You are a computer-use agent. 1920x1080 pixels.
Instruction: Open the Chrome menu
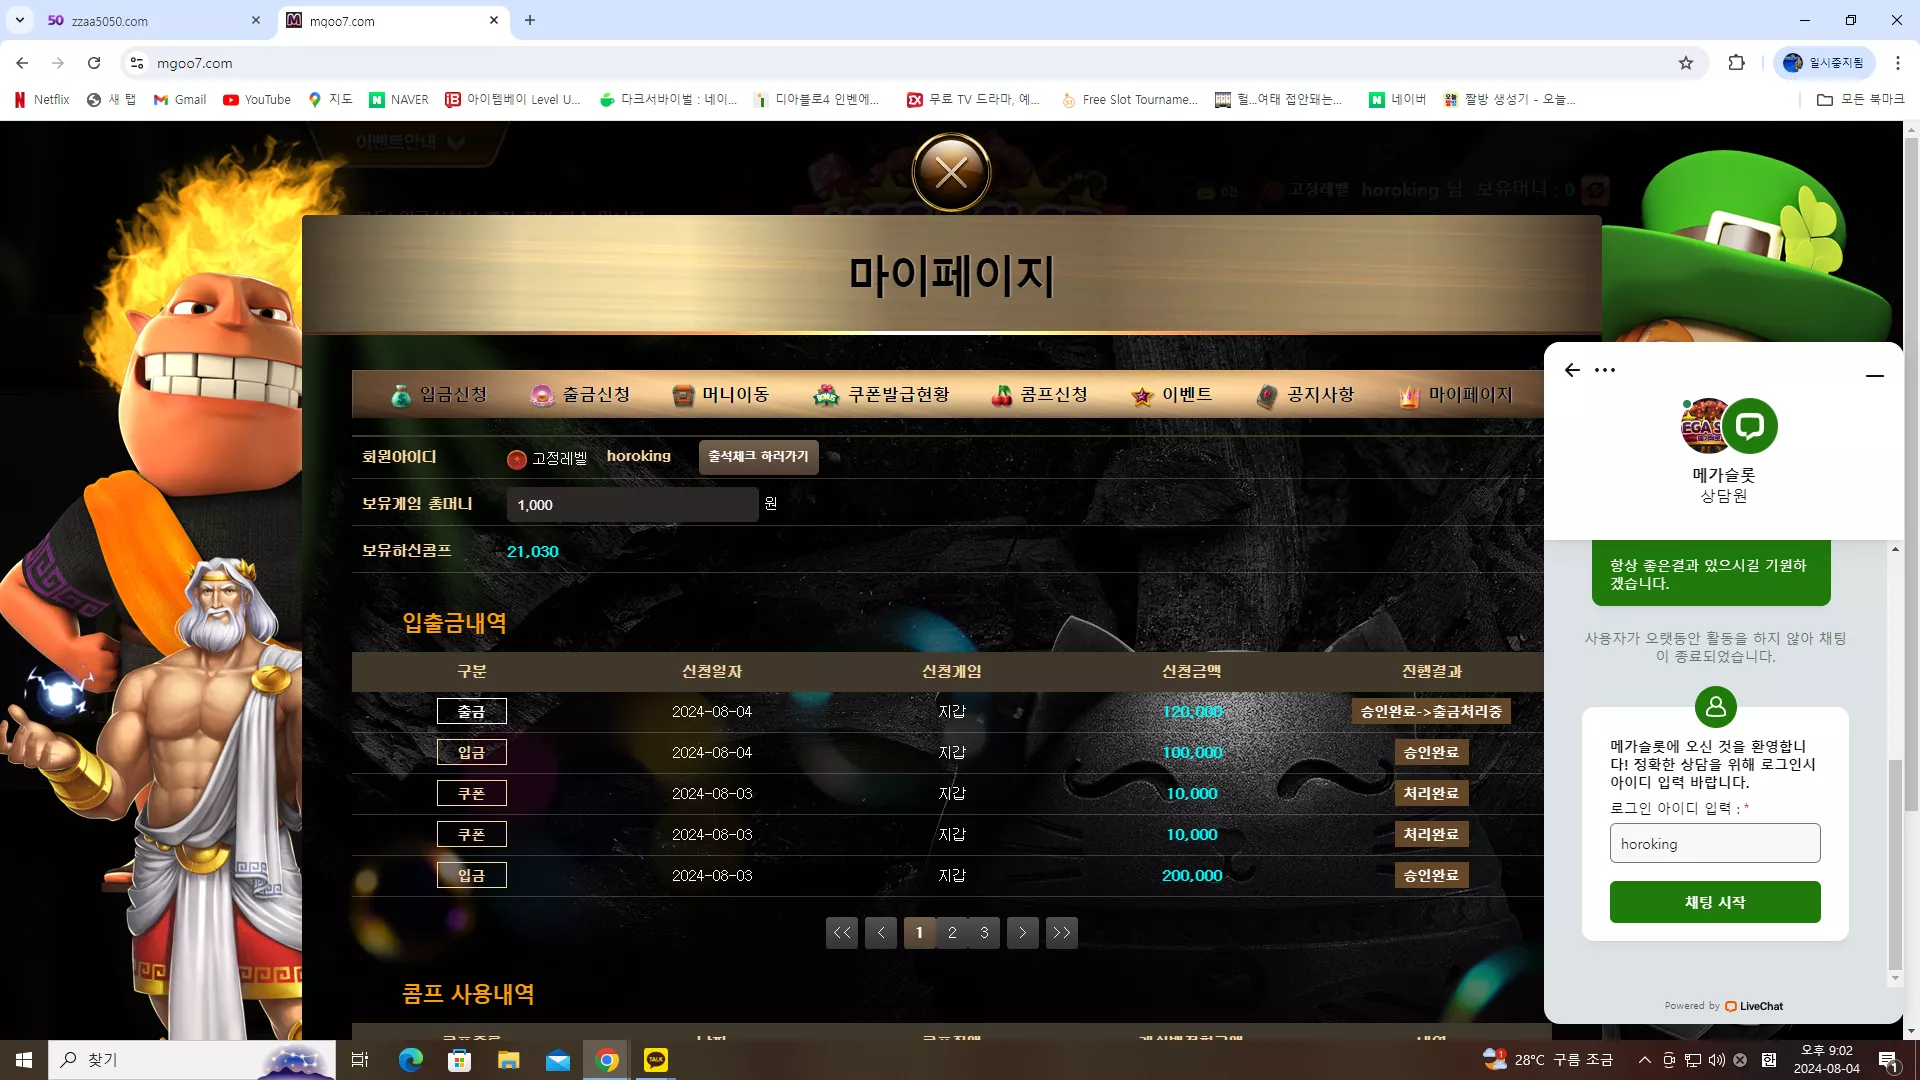point(1898,63)
